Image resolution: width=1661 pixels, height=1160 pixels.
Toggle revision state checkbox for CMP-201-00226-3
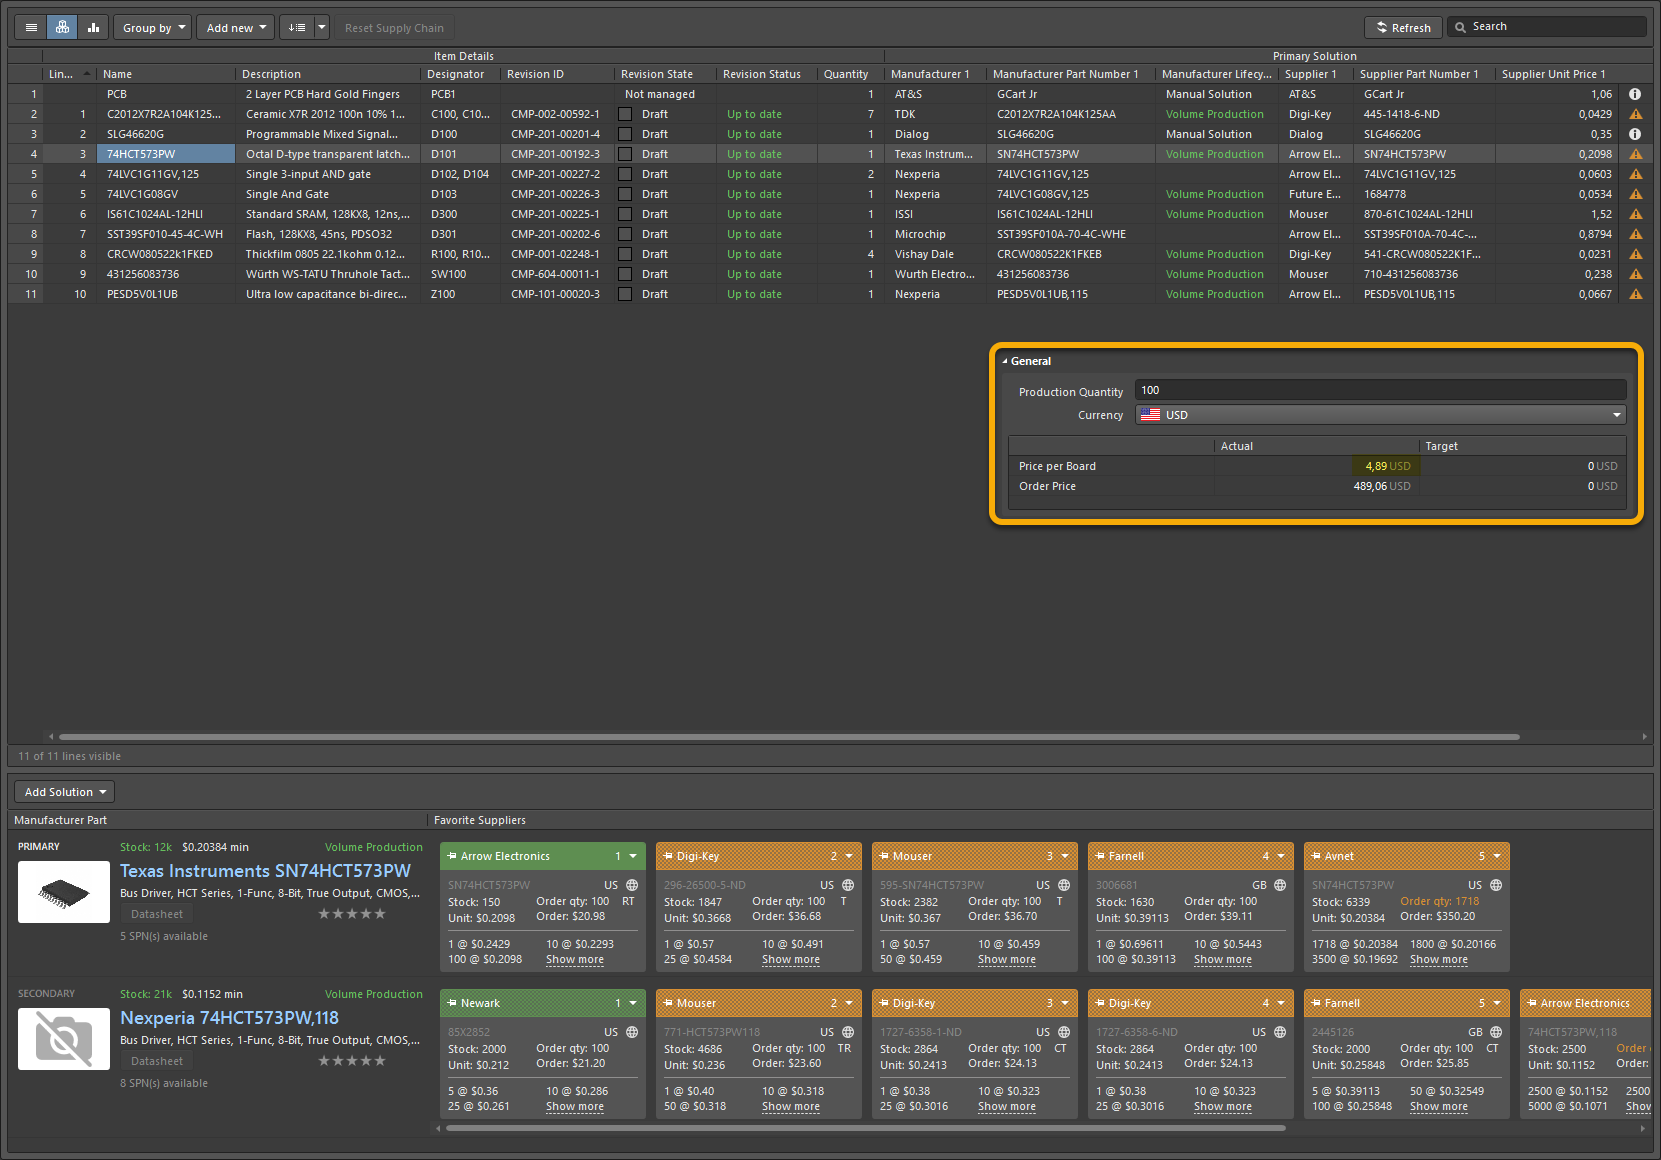tap(625, 194)
